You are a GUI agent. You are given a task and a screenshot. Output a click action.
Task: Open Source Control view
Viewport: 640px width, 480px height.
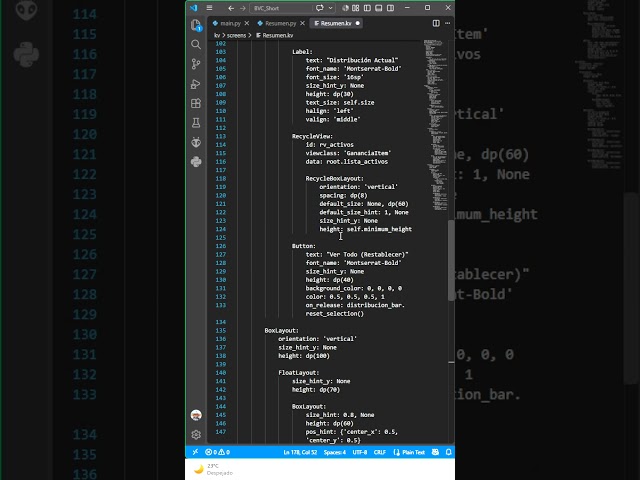196,64
